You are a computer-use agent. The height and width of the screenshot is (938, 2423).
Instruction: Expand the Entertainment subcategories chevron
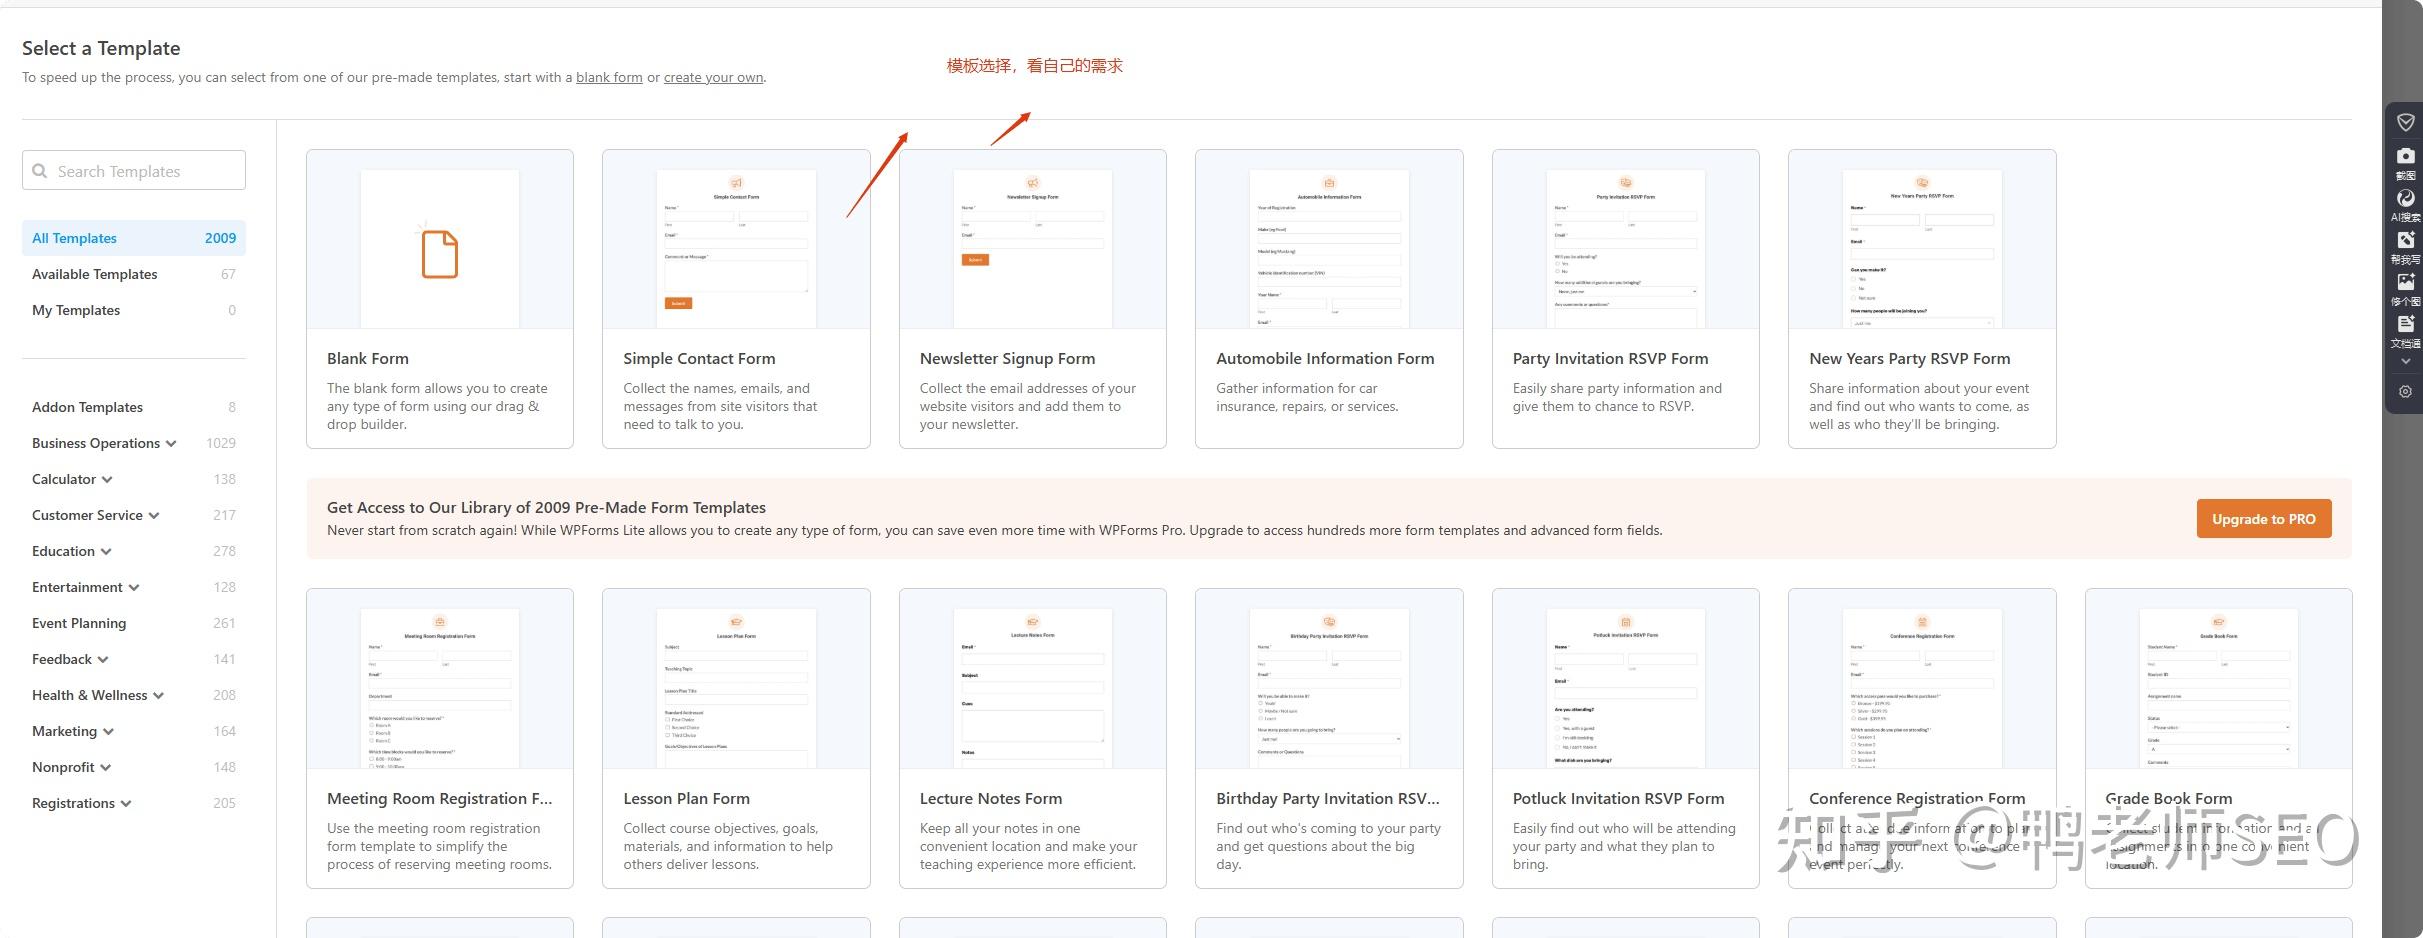pyautogui.click(x=134, y=588)
